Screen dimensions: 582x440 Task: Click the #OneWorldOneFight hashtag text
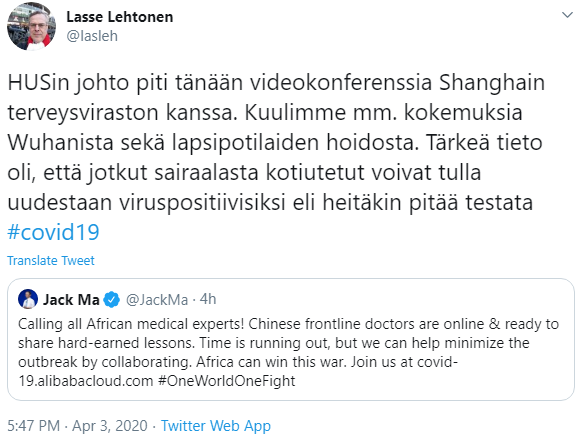227,381
